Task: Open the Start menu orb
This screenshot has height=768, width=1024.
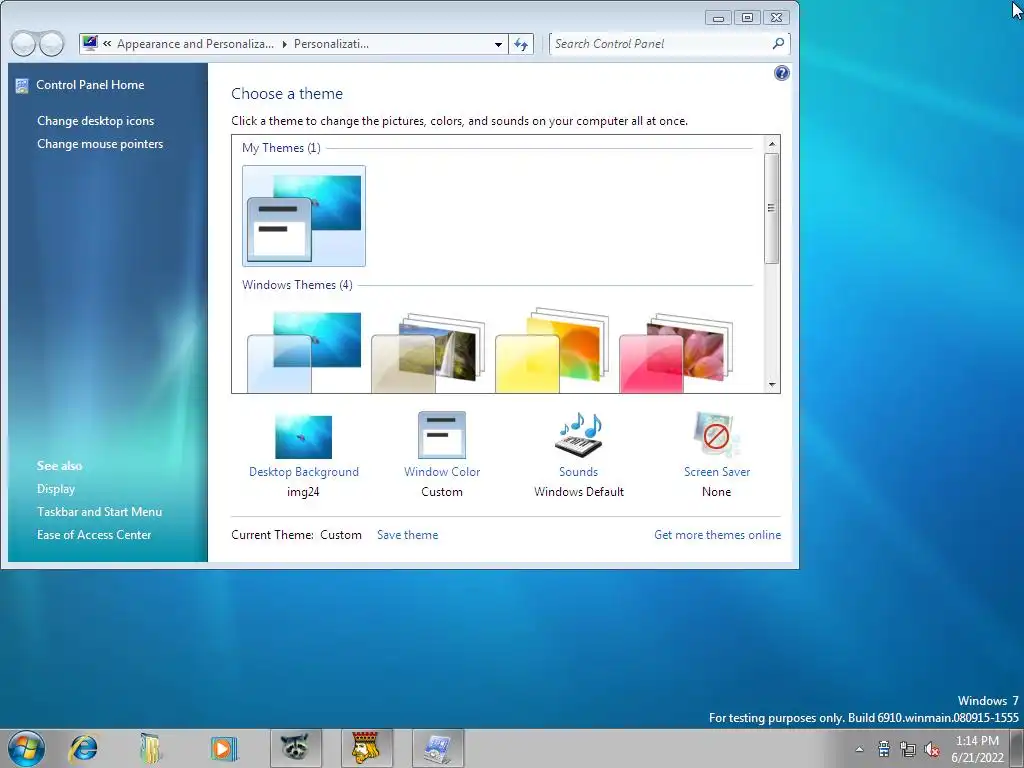Action: click(x=26, y=748)
